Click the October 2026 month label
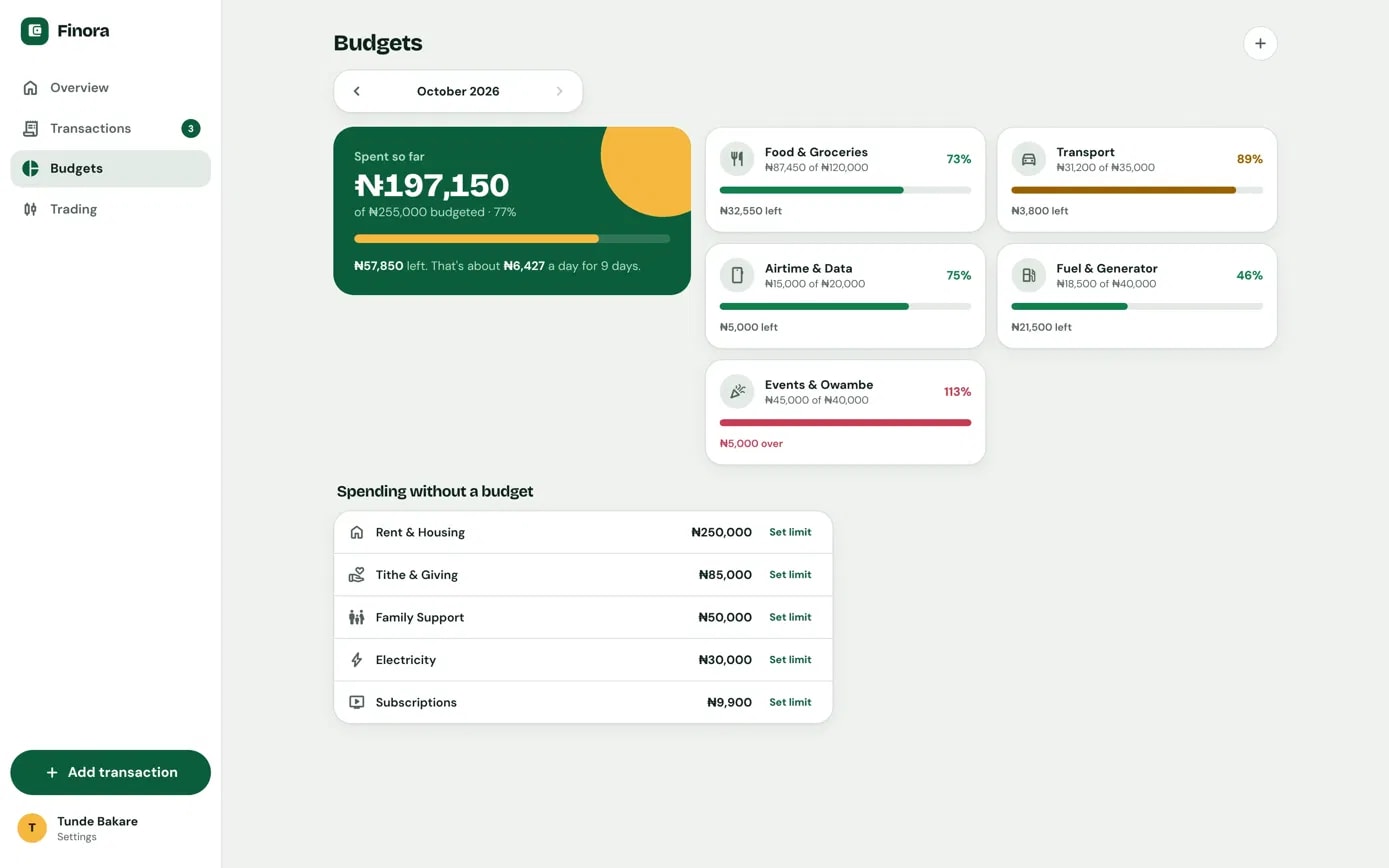 458,91
